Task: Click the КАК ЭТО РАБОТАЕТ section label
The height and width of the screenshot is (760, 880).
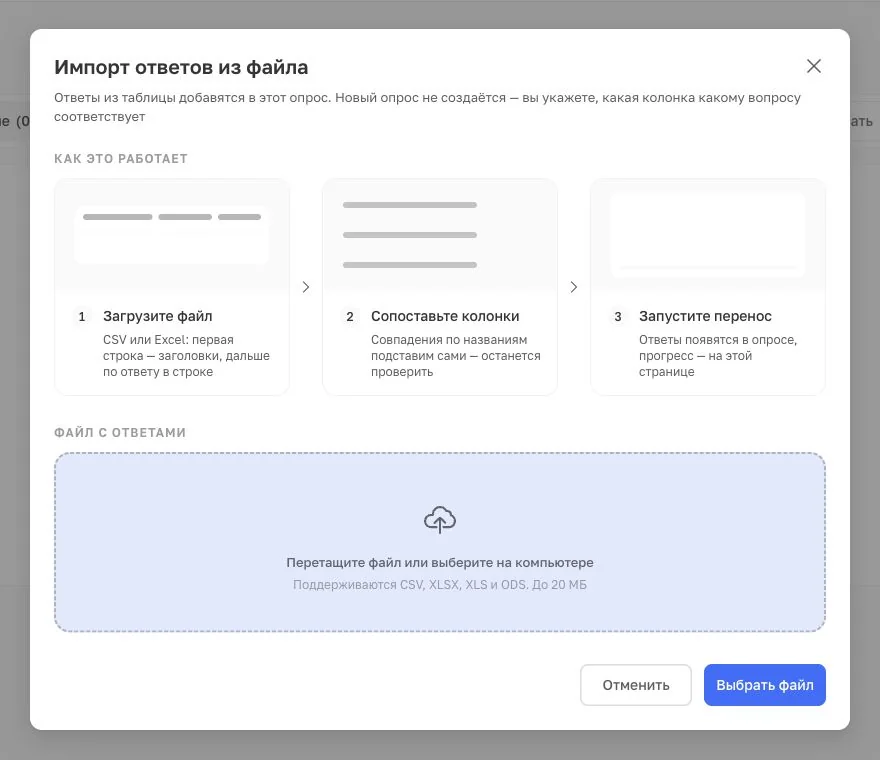Action: pos(121,159)
